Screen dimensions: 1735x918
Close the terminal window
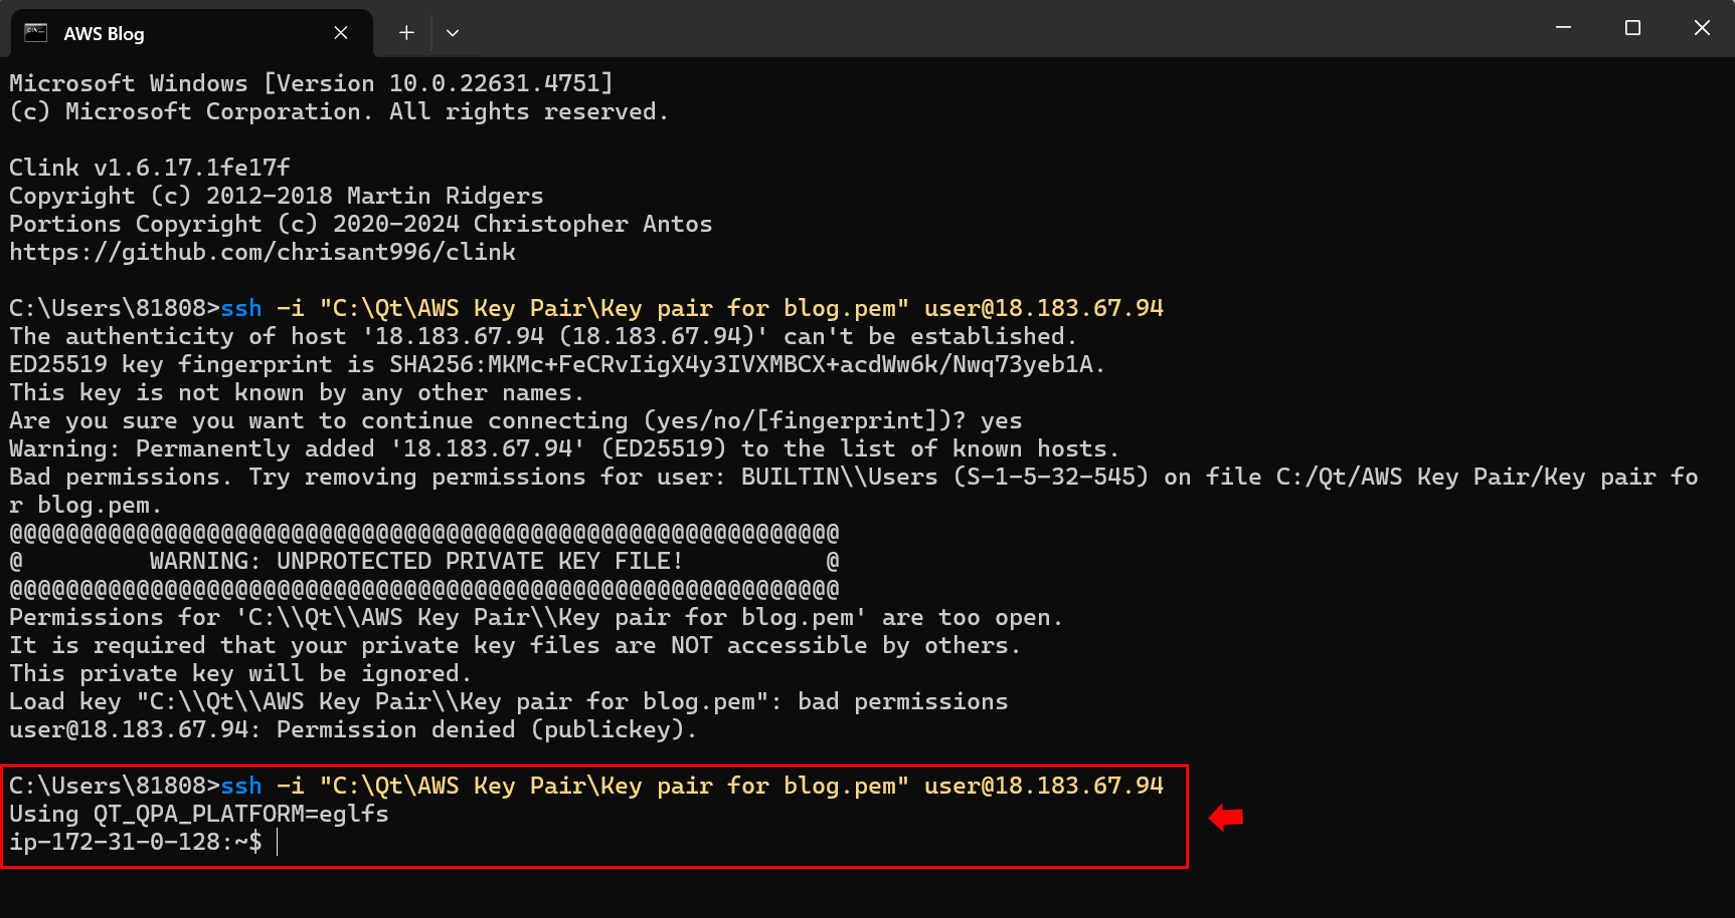pyautogui.click(x=1702, y=28)
